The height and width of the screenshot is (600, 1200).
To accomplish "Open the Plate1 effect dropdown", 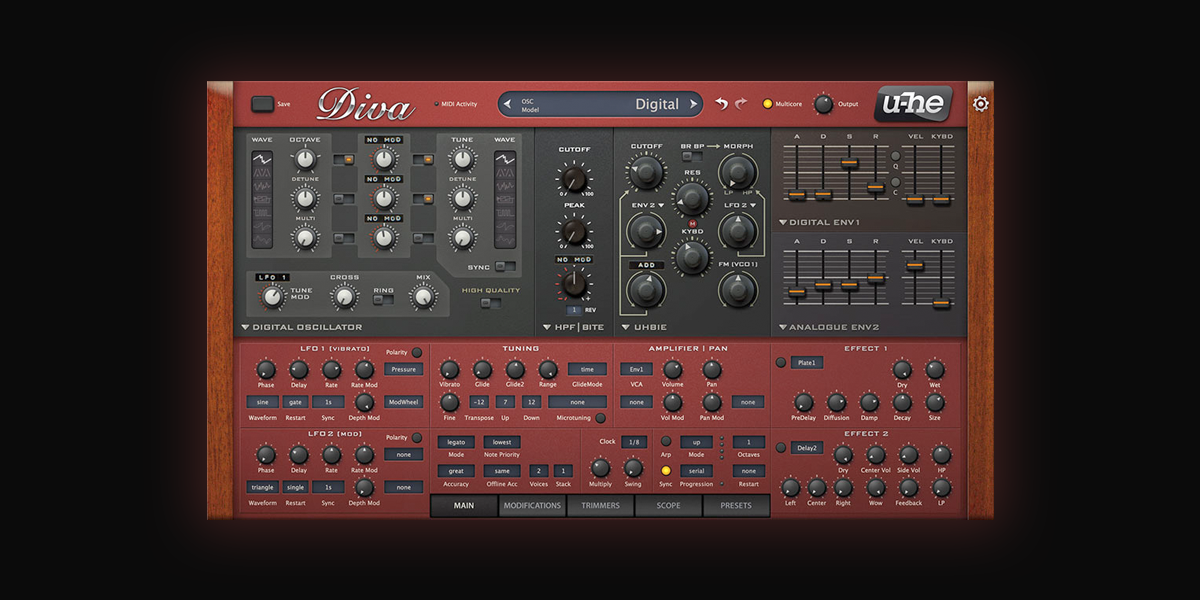I will point(807,363).
